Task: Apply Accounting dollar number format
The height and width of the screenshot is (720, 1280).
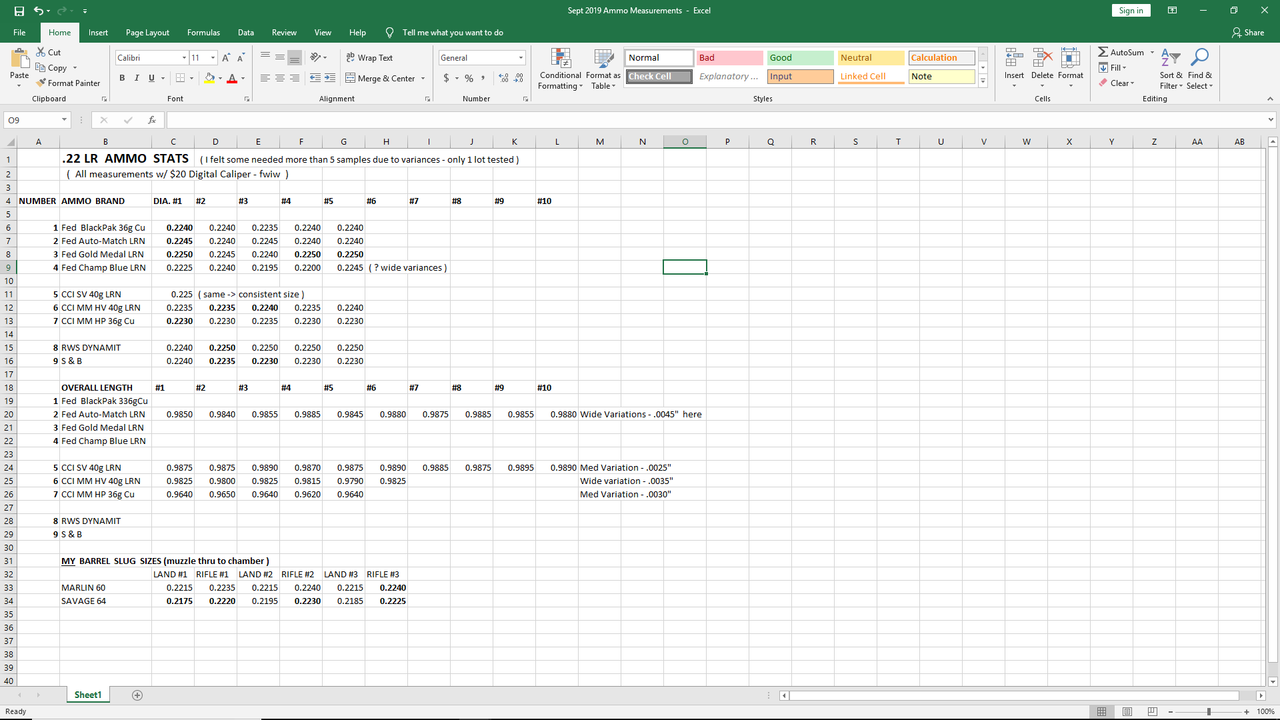Action: coord(447,78)
